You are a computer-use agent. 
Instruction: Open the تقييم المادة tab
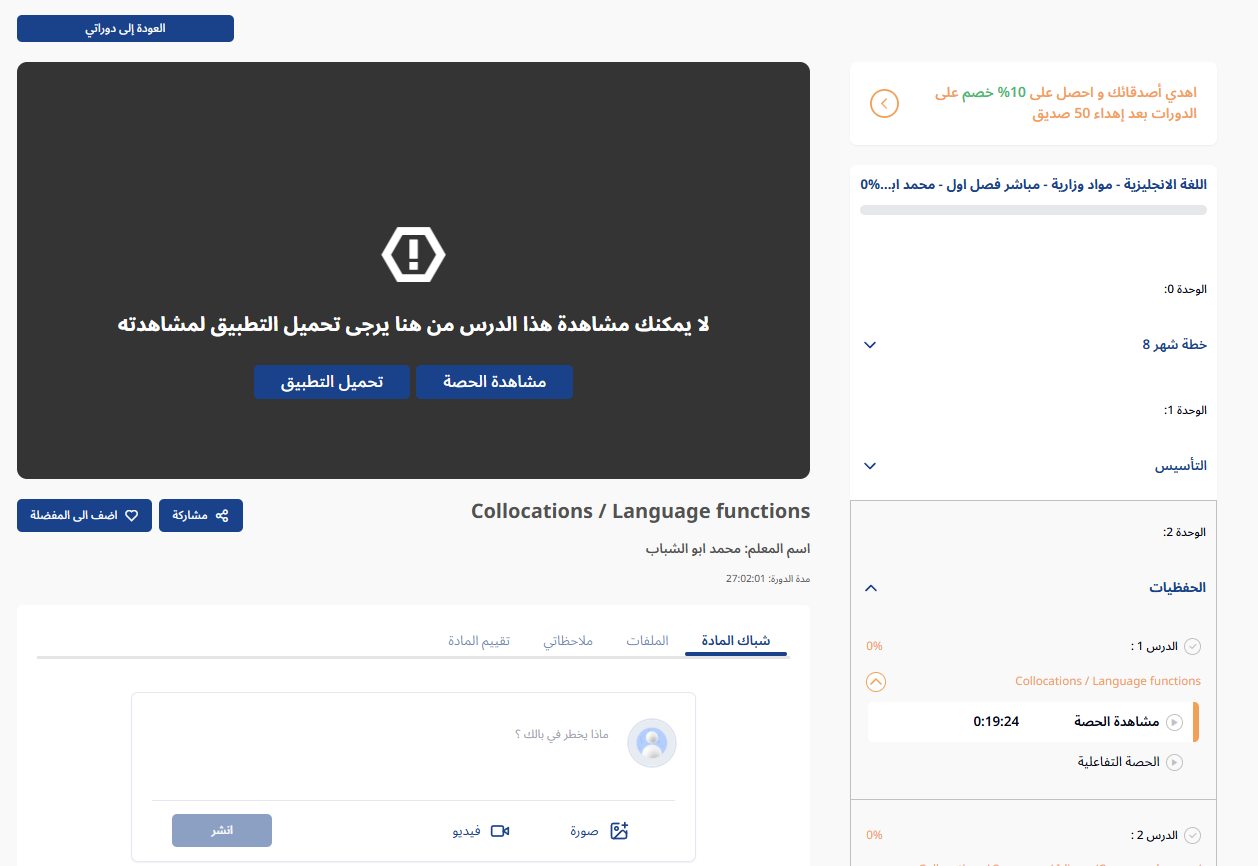pyautogui.click(x=480, y=640)
